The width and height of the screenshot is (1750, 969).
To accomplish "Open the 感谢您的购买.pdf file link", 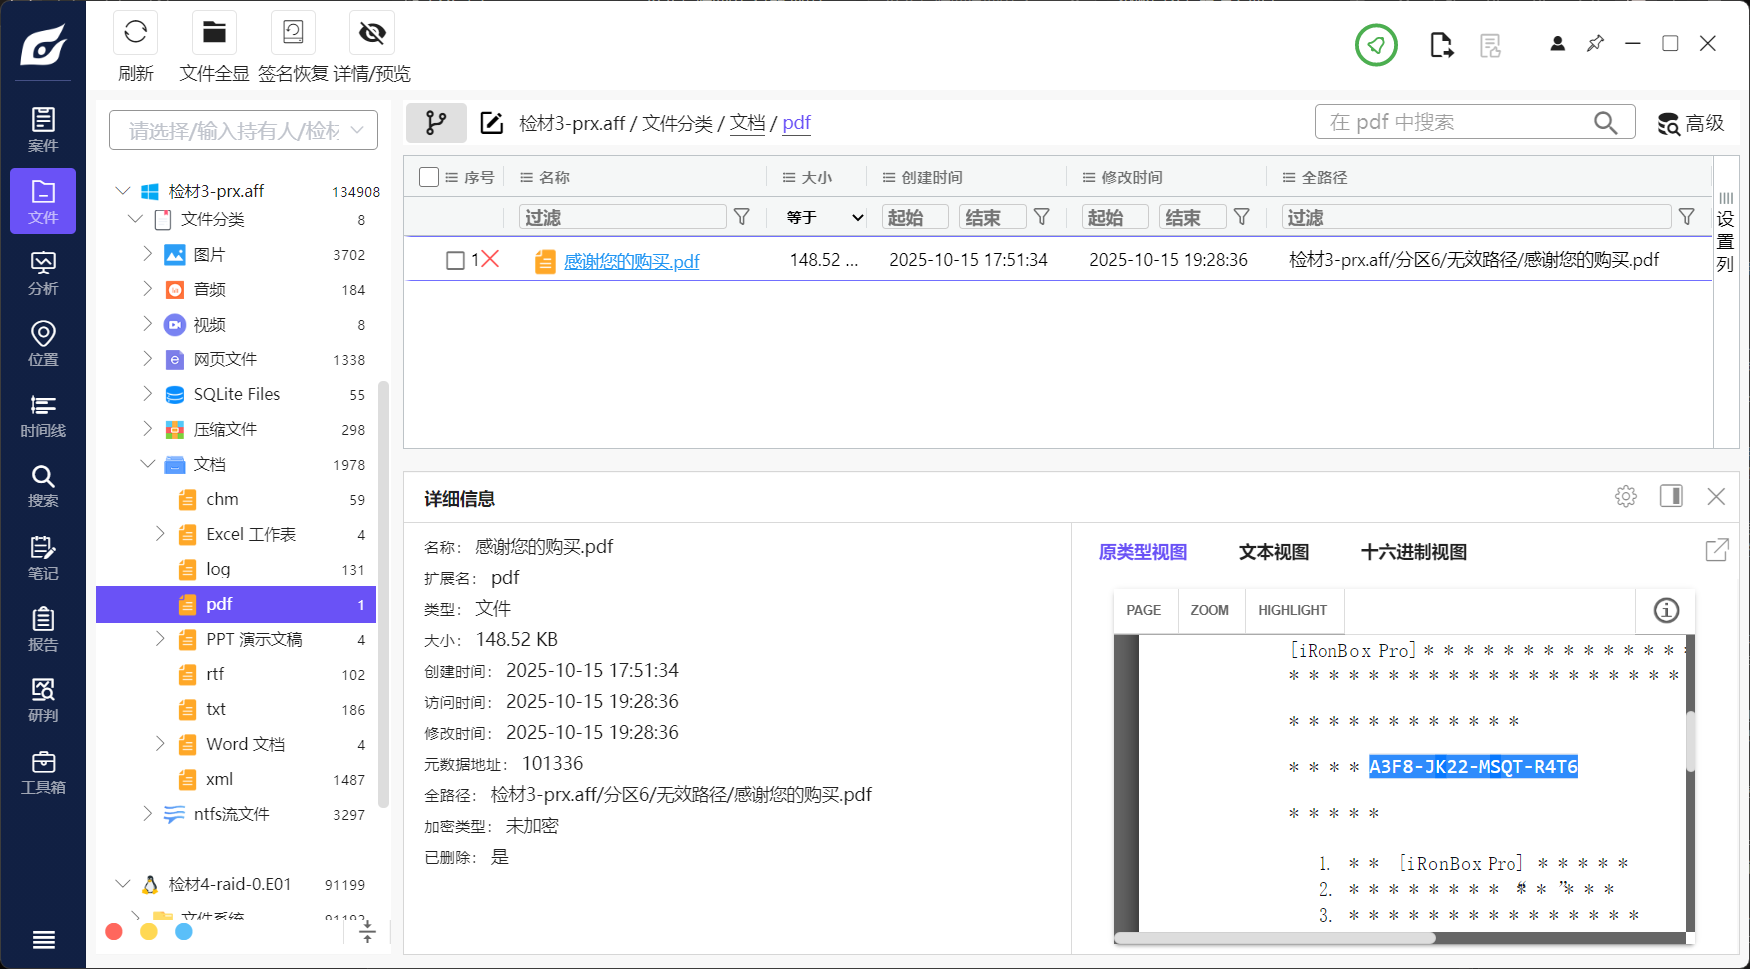I will point(630,261).
